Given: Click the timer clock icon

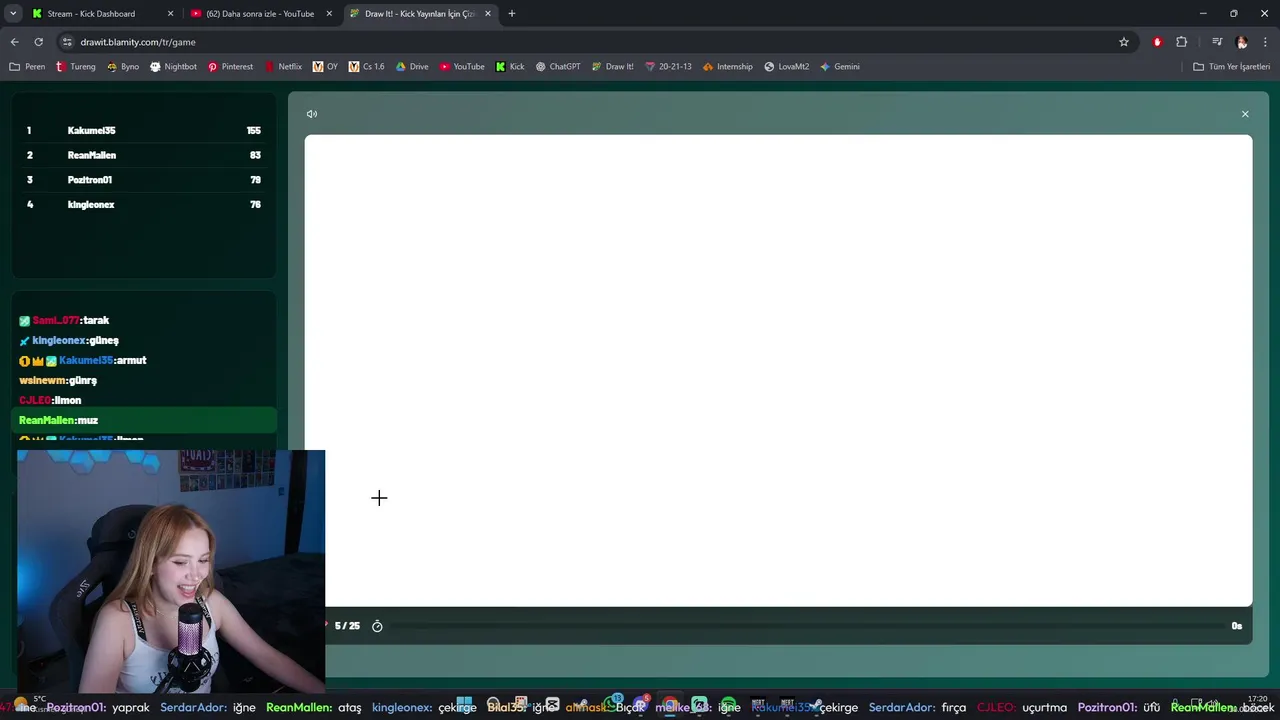Looking at the screenshot, I should (x=377, y=626).
